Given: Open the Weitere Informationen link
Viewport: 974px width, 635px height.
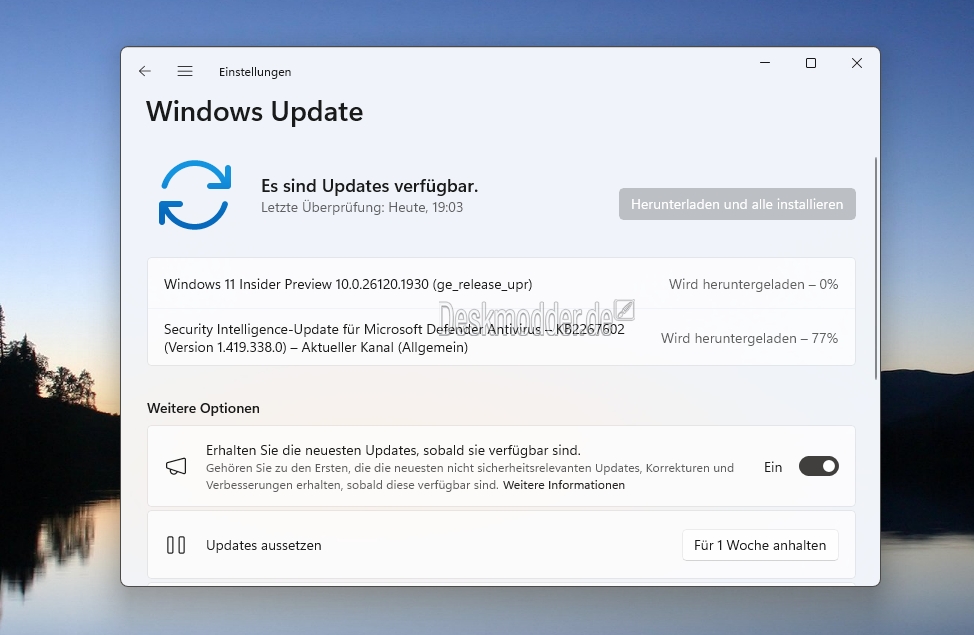Looking at the screenshot, I should [563, 485].
